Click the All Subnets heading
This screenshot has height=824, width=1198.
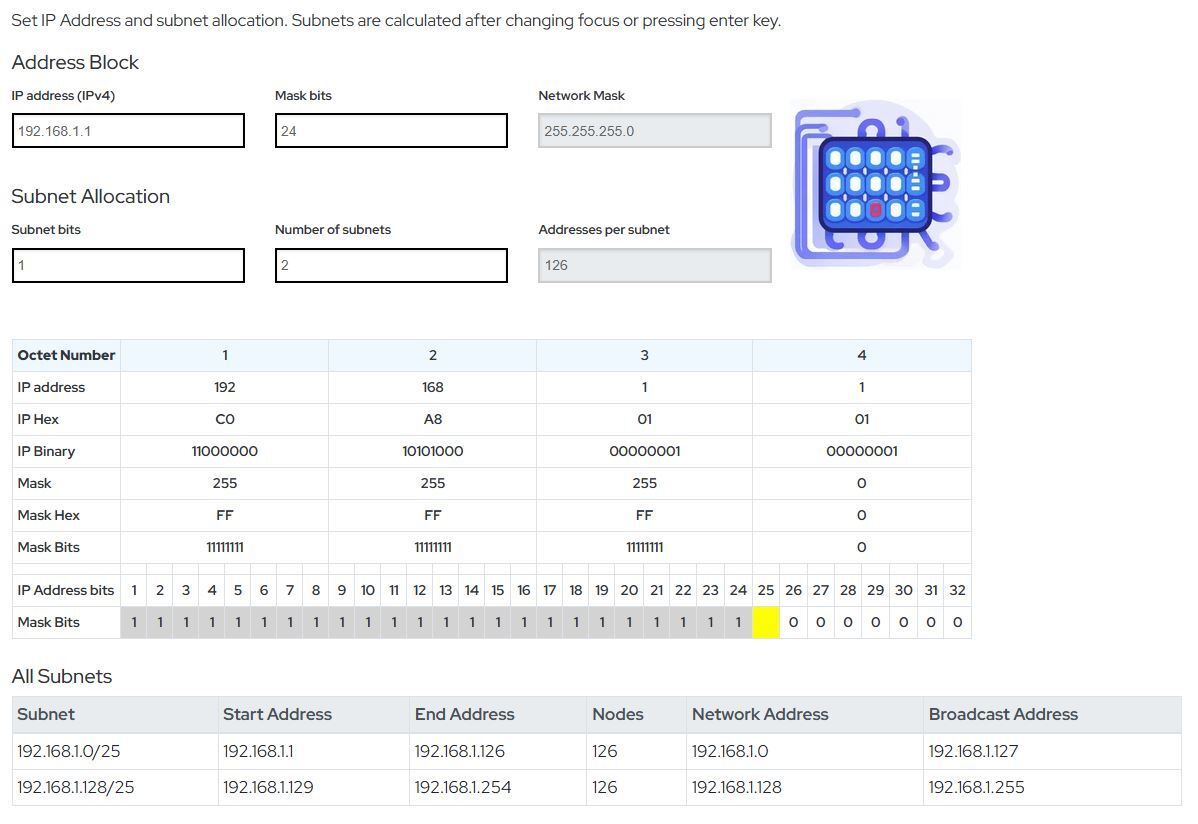tap(62, 676)
